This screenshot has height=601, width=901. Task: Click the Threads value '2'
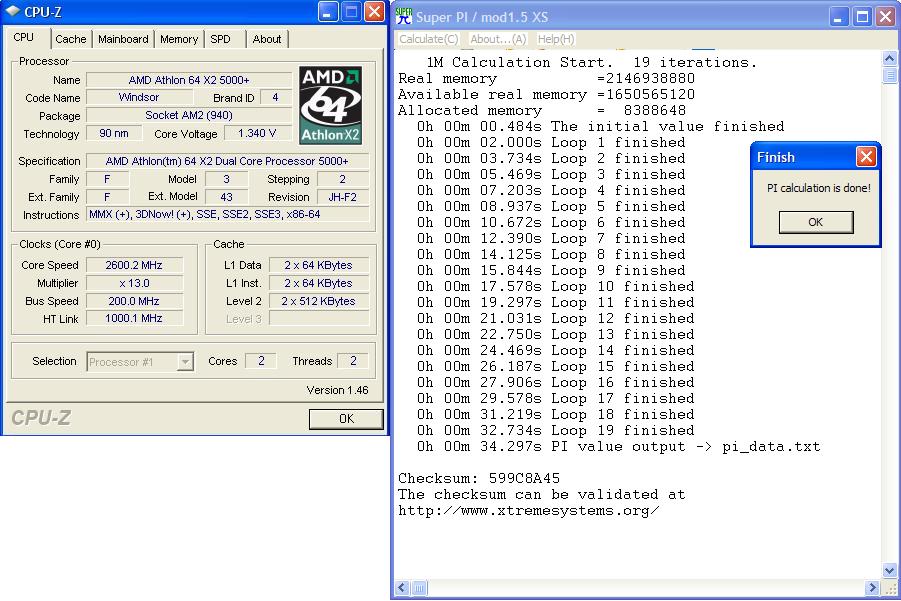tap(353, 361)
